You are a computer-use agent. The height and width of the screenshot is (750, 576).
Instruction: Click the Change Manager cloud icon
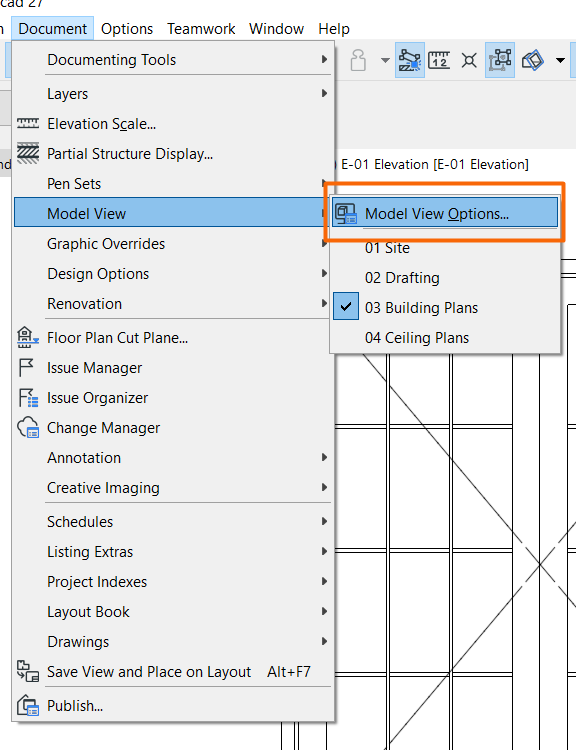point(28,428)
